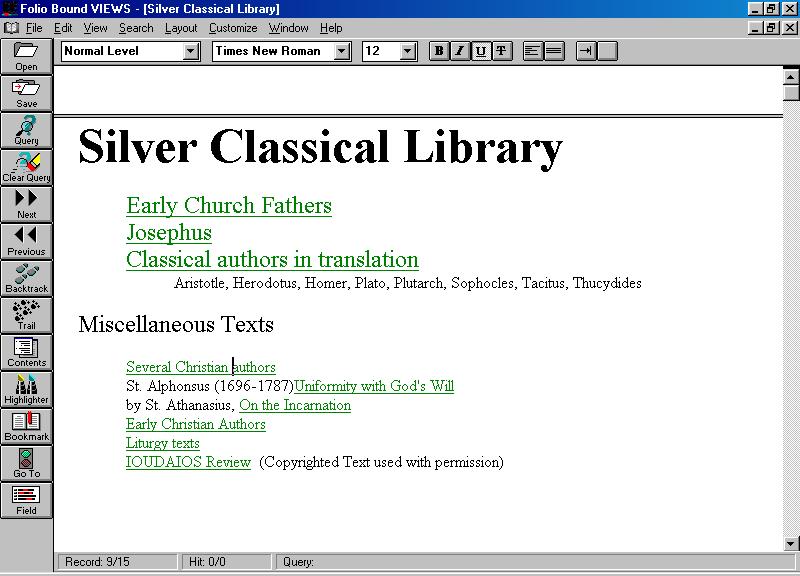
Task: Click the align left icon
Action: pyautogui.click(x=533, y=51)
